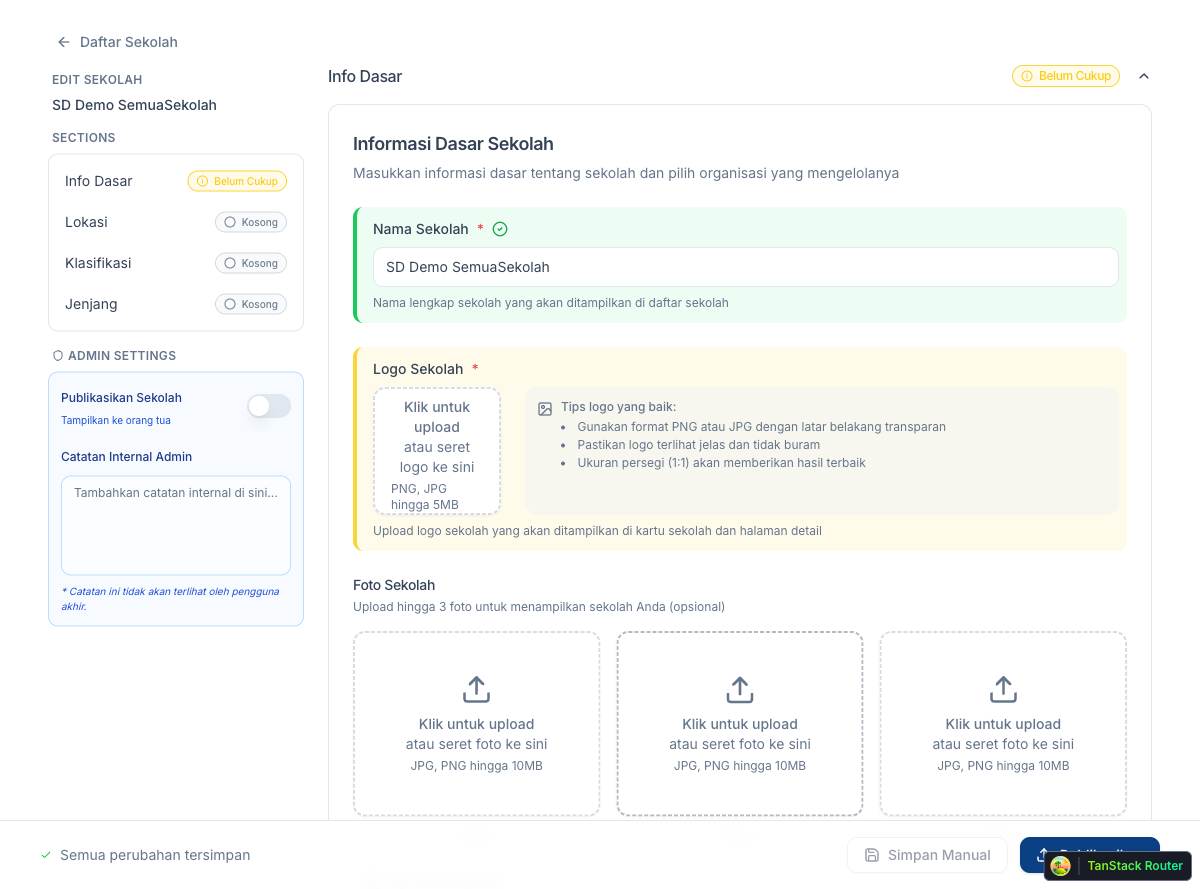Collapse the Info Dasar panel using the chevron
This screenshot has width=1200, height=889.
coord(1144,76)
